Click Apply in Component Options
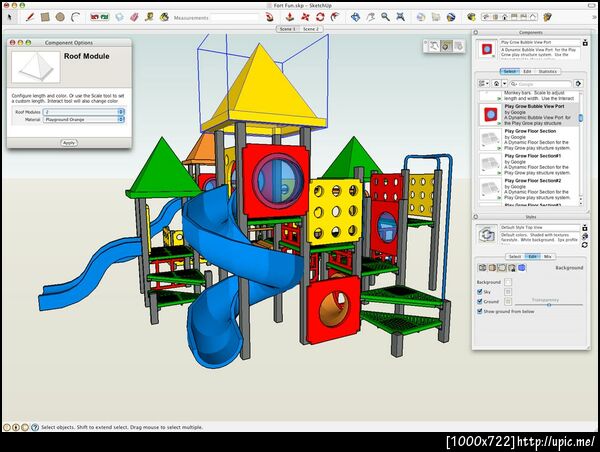Image resolution: width=600 pixels, height=452 pixels. [69, 143]
